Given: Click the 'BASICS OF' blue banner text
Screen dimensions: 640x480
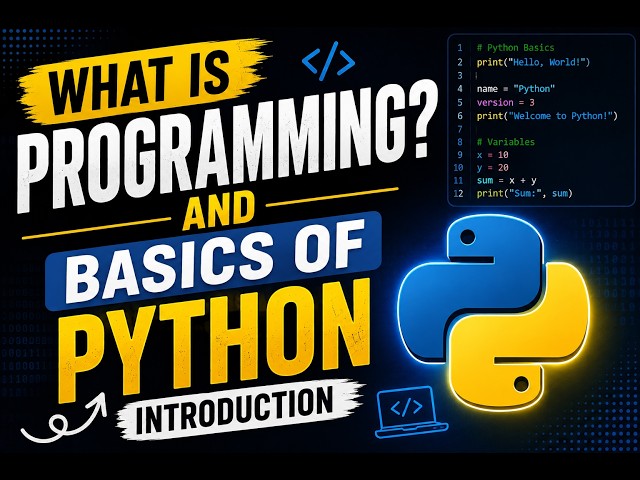Looking at the screenshot, I should (x=213, y=261).
